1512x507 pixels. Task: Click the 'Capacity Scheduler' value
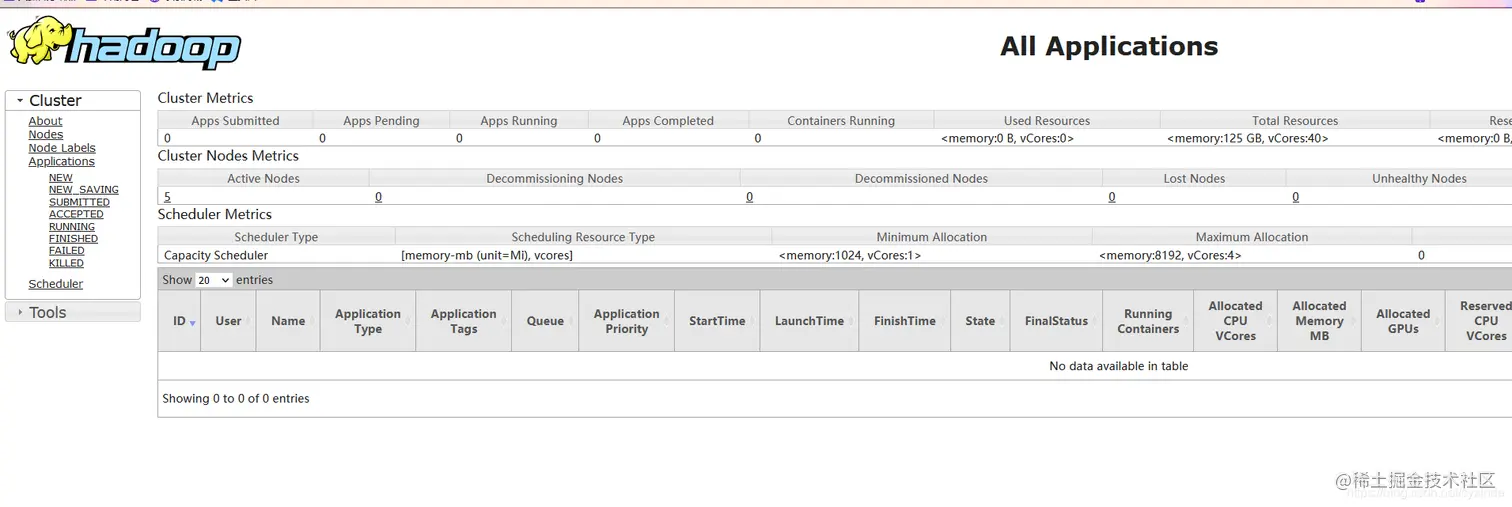click(x=216, y=256)
